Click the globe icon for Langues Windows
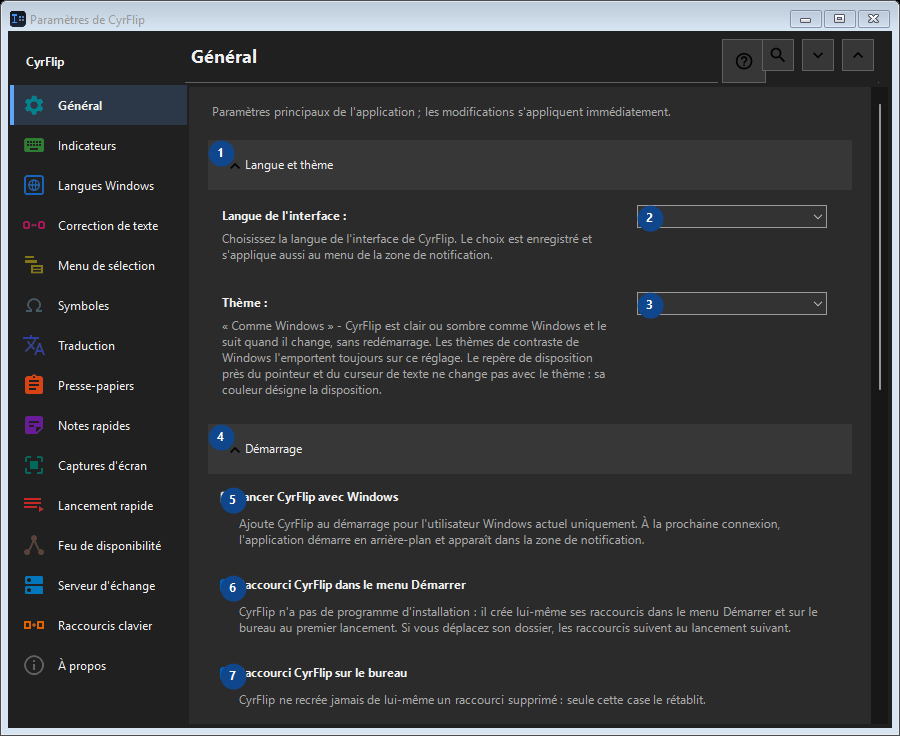The width and height of the screenshot is (900, 736). [34, 185]
